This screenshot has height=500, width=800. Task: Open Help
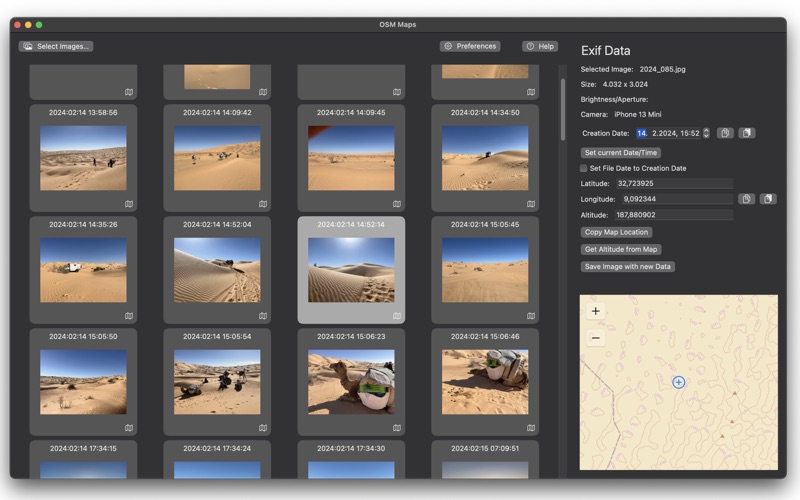pyautogui.click(x=540, y=46)
